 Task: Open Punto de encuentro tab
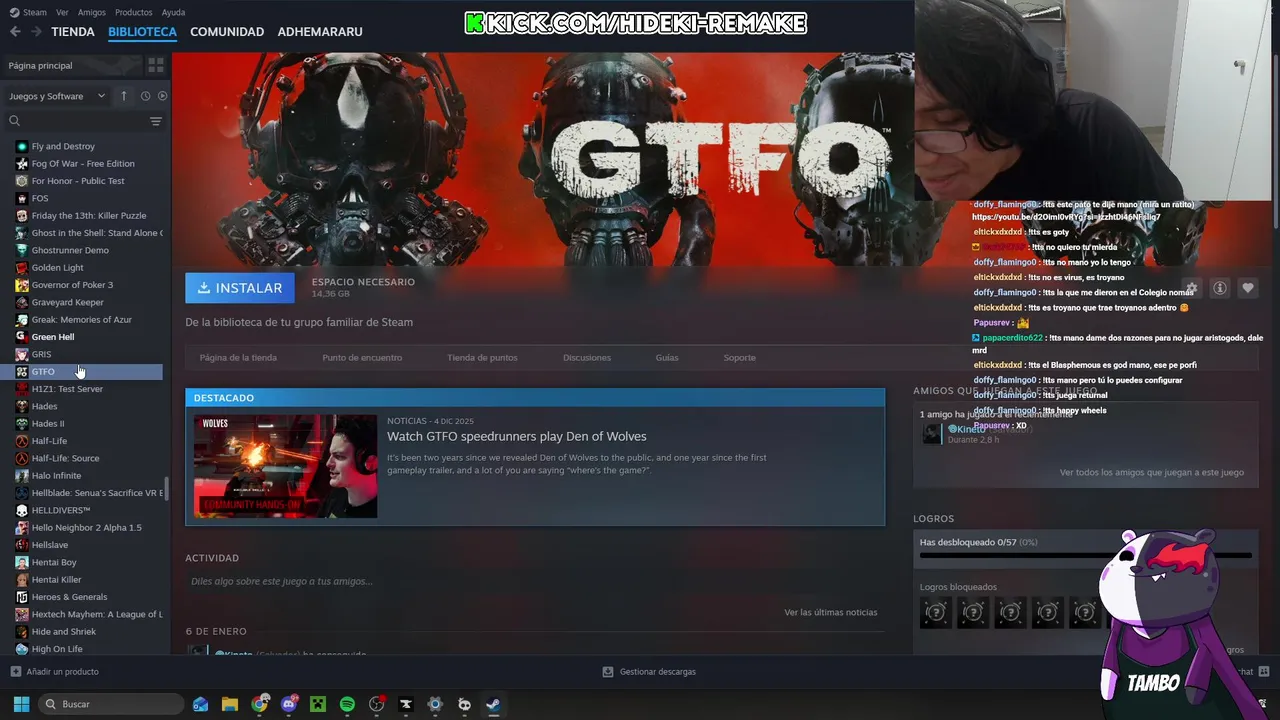click(362, 357)
